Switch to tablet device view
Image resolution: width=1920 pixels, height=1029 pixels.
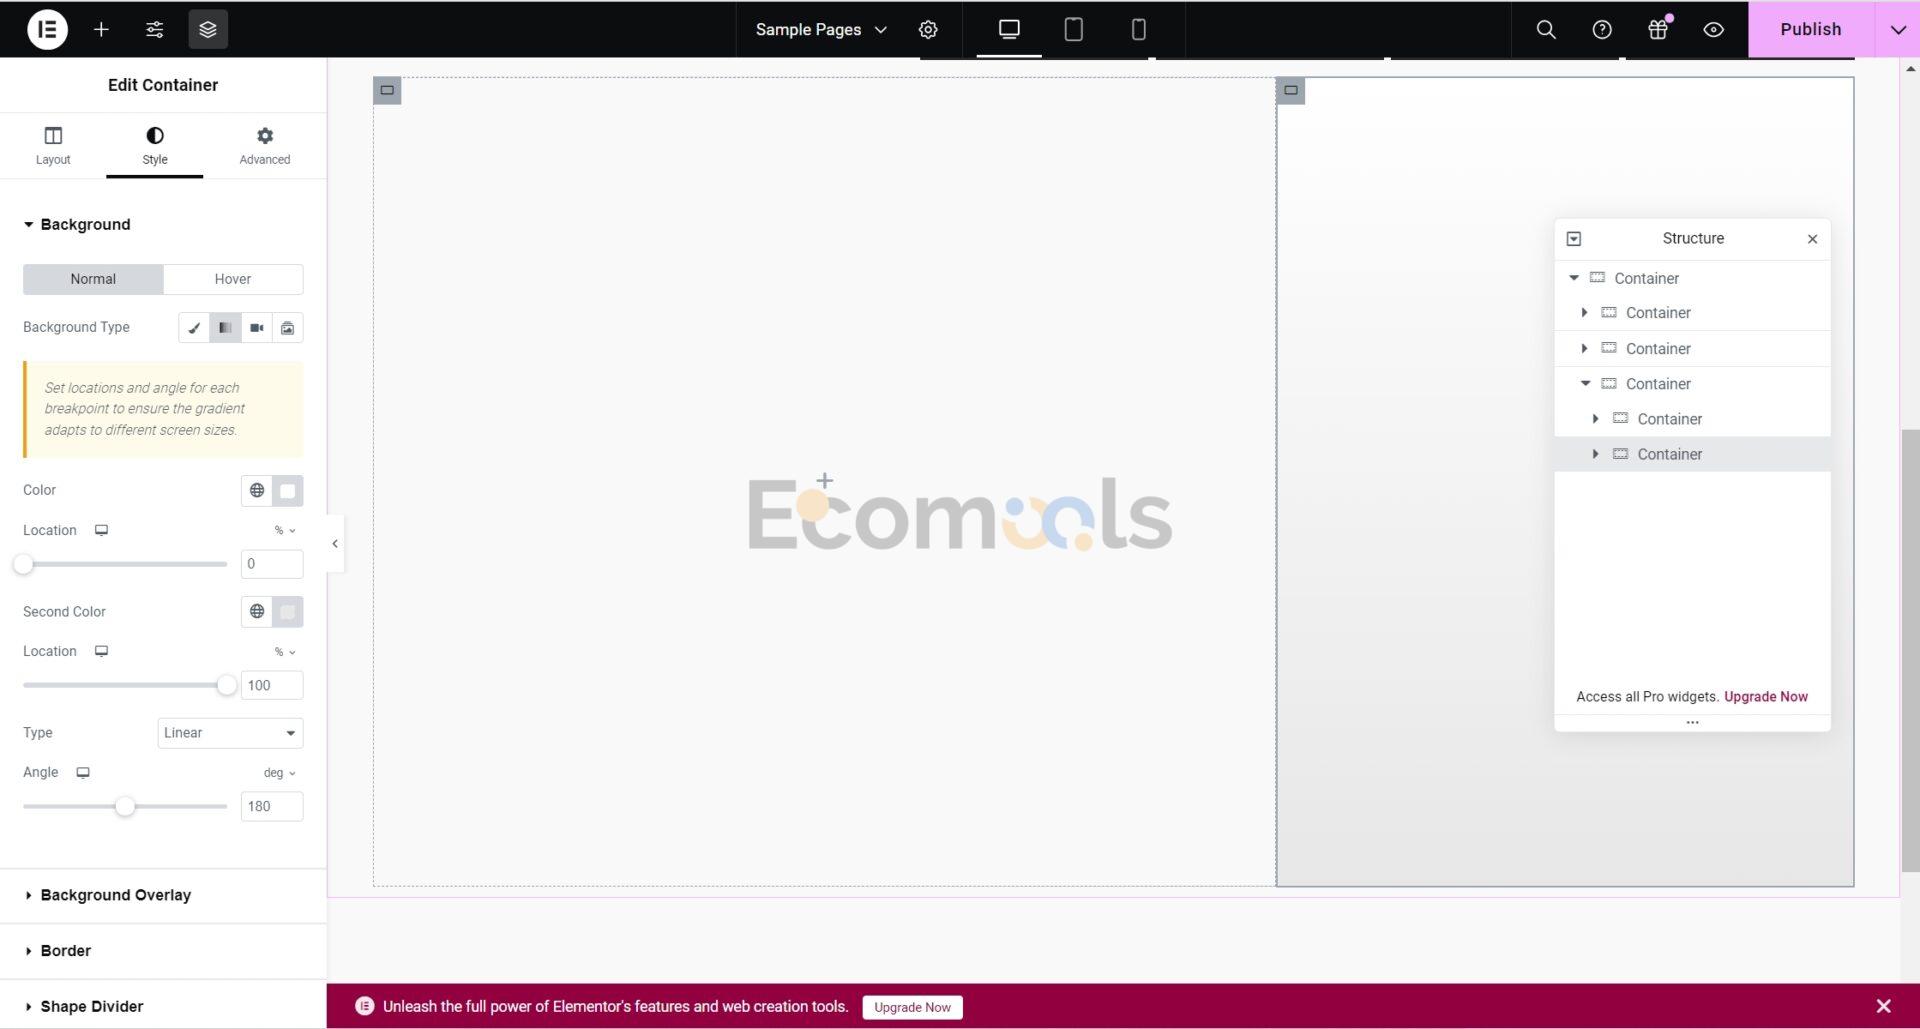pyautogui.click(x=1073, y=29)
